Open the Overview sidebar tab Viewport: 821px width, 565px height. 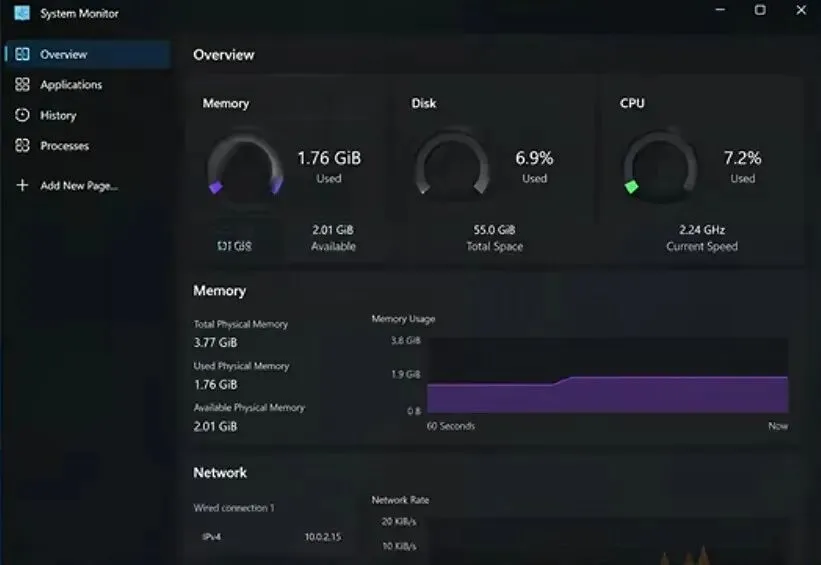click(x=87, y=54)
